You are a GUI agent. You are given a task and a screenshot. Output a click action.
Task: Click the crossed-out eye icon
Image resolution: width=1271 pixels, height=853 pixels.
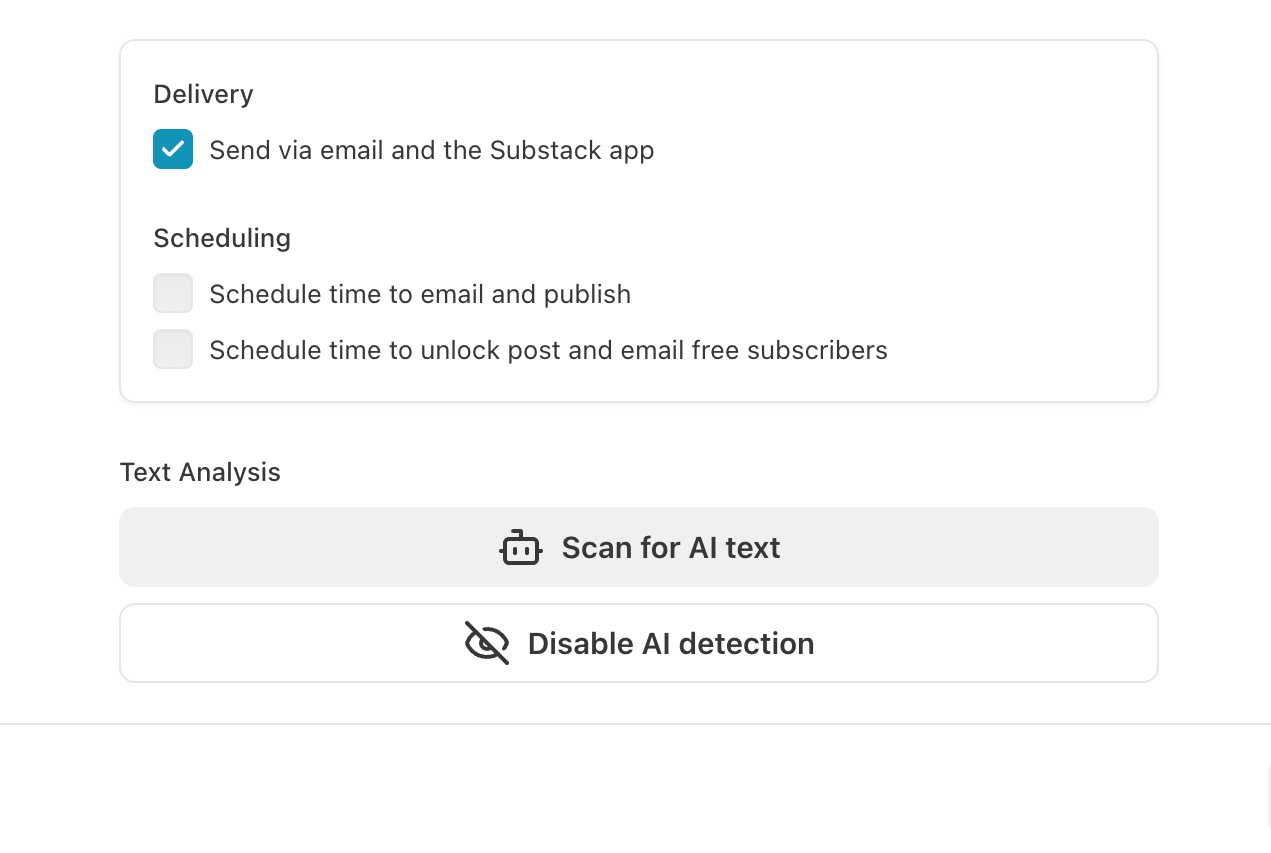[487, 643]
